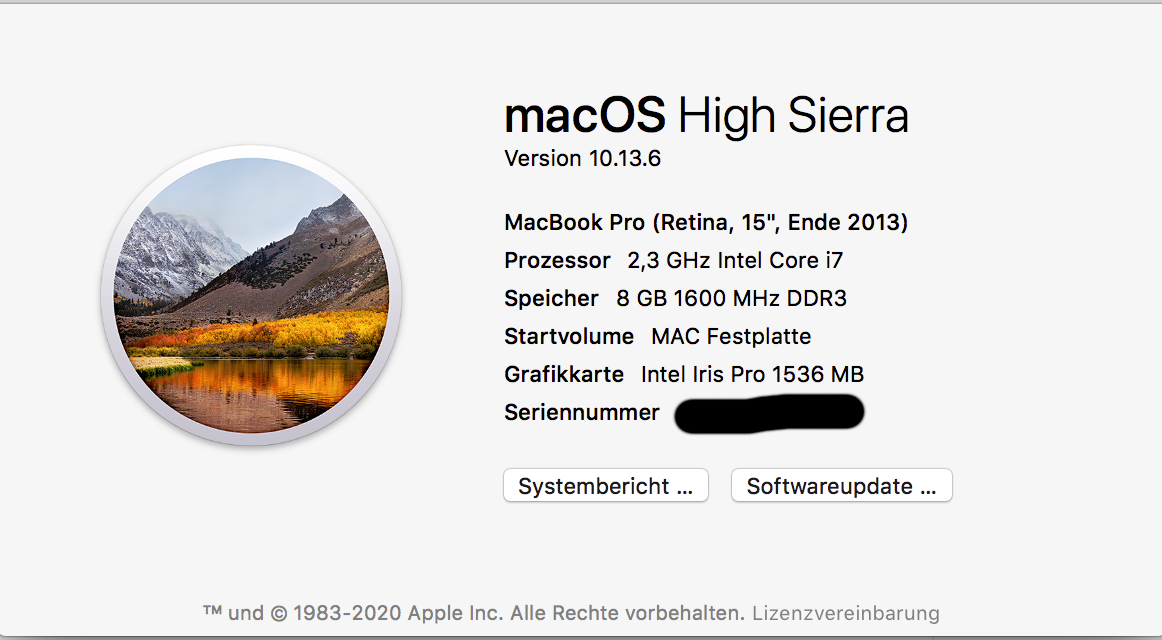
Task: Click the Prozessor label
Action: point(557,260)
